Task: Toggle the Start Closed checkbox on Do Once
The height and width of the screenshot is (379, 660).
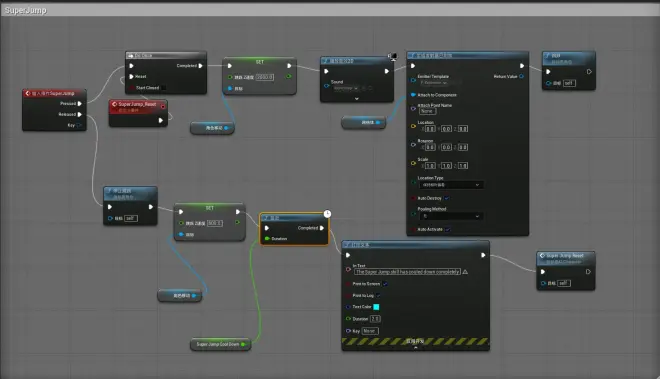Action: tap(163, 88)
